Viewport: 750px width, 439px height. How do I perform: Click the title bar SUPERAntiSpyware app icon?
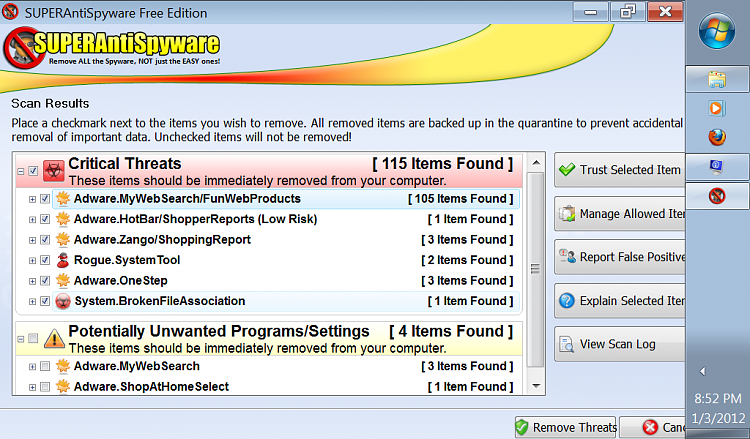[10, 11]
